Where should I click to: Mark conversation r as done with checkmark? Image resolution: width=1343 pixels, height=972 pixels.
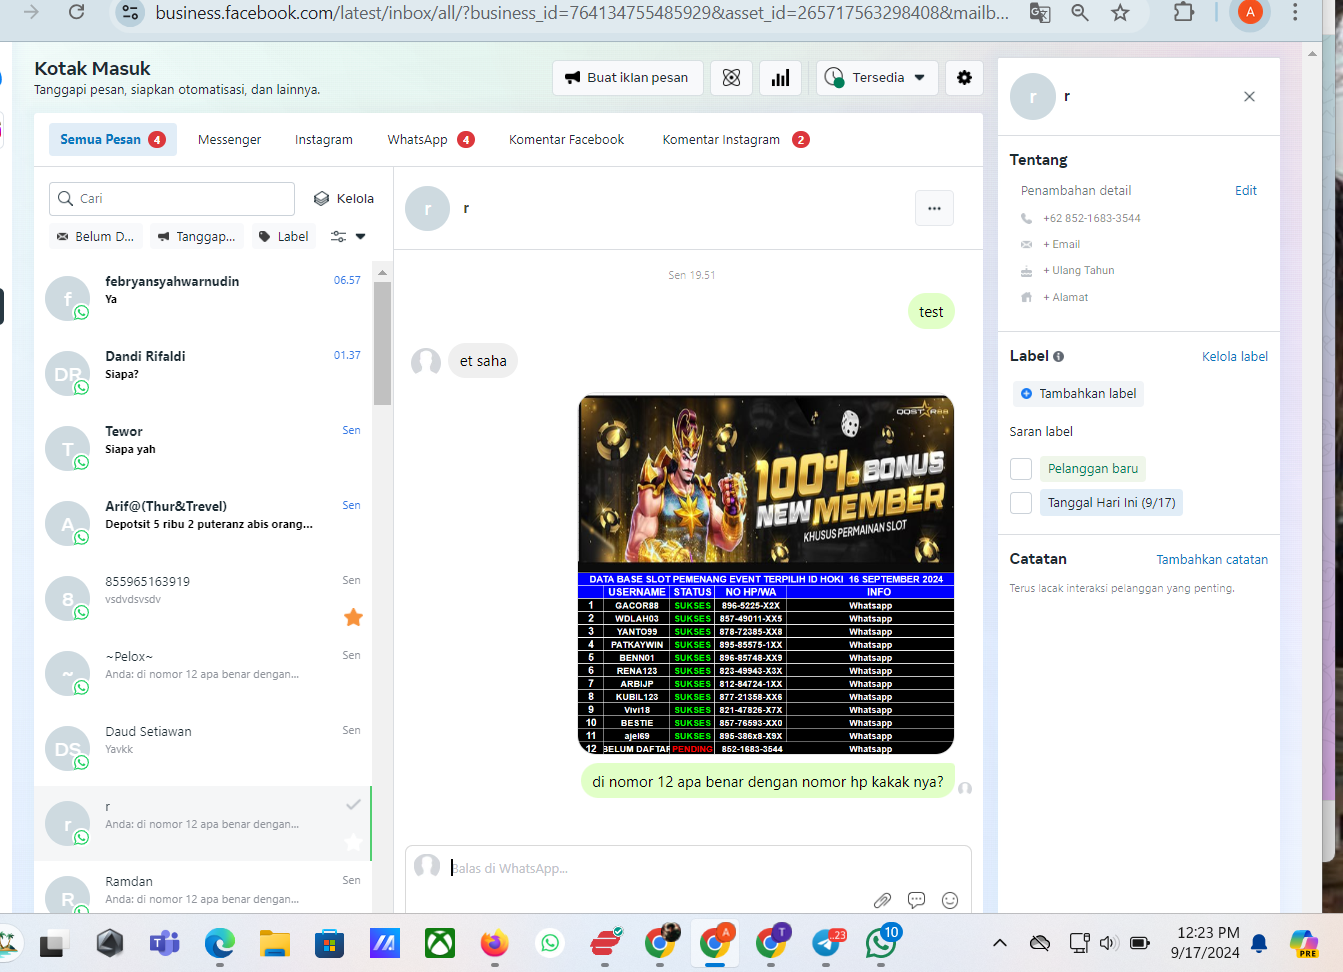tap(353, 804)
